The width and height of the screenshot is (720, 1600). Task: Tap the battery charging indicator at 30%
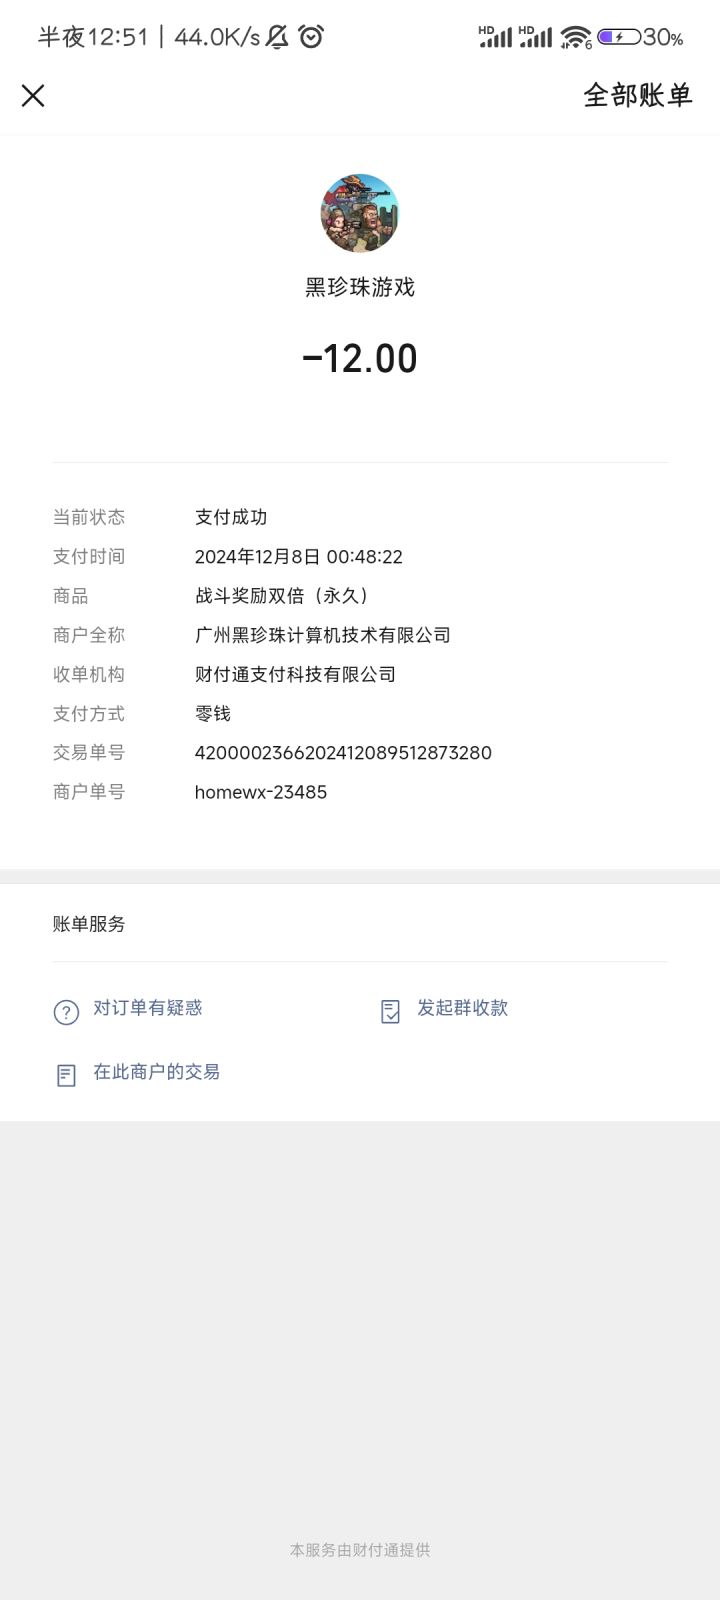619,37
